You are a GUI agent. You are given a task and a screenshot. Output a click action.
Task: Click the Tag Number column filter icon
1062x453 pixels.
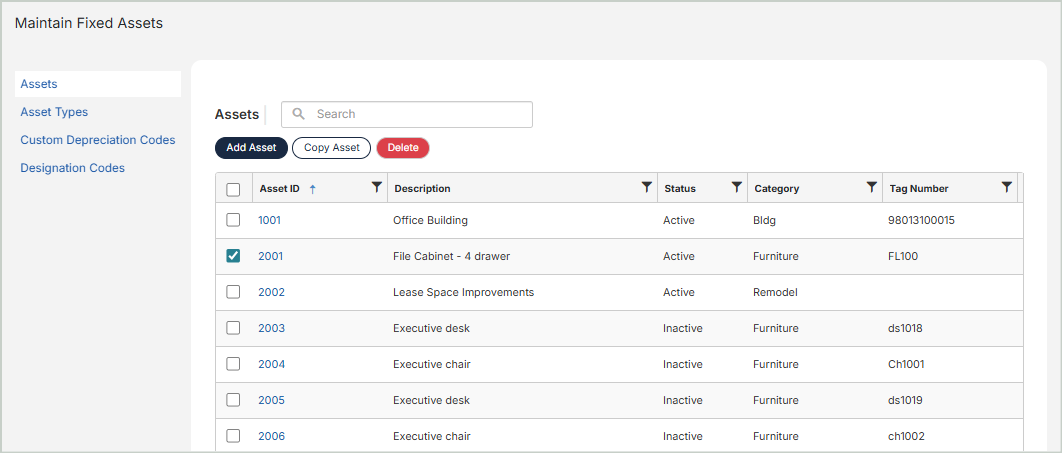(1006, 187)
